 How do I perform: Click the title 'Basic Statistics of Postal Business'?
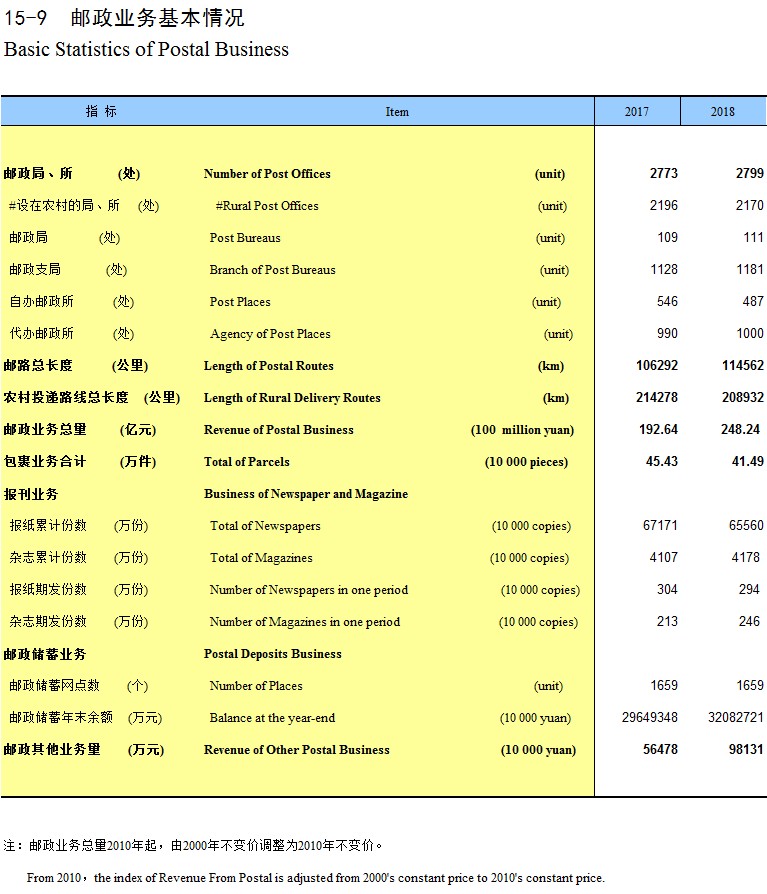[146, 50]
